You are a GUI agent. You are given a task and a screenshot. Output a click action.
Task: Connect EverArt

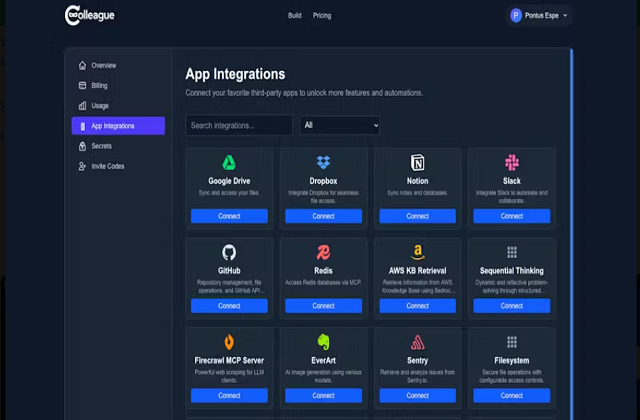click(323, 396)
